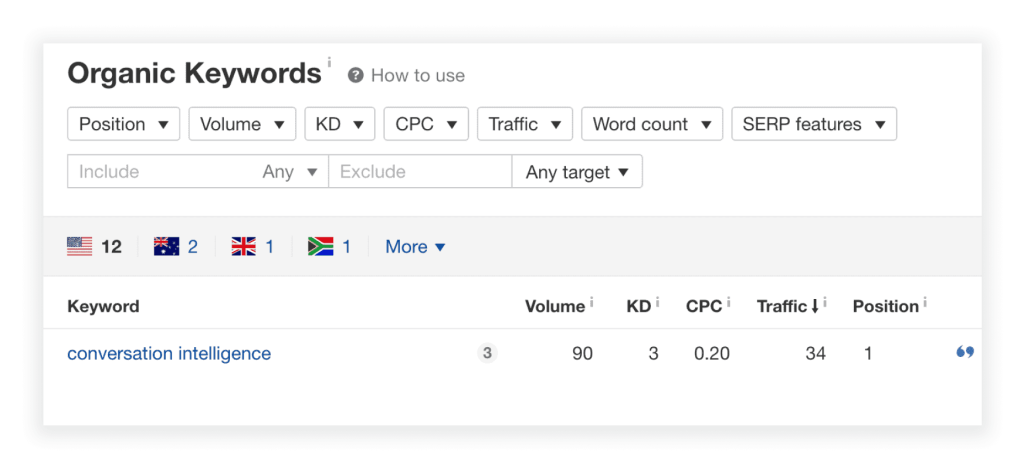The height and width of the screenshot is (469, 1024).
Task: Select the South Africa flag icon
Action: pyautogui.click(x=321, y=246)
